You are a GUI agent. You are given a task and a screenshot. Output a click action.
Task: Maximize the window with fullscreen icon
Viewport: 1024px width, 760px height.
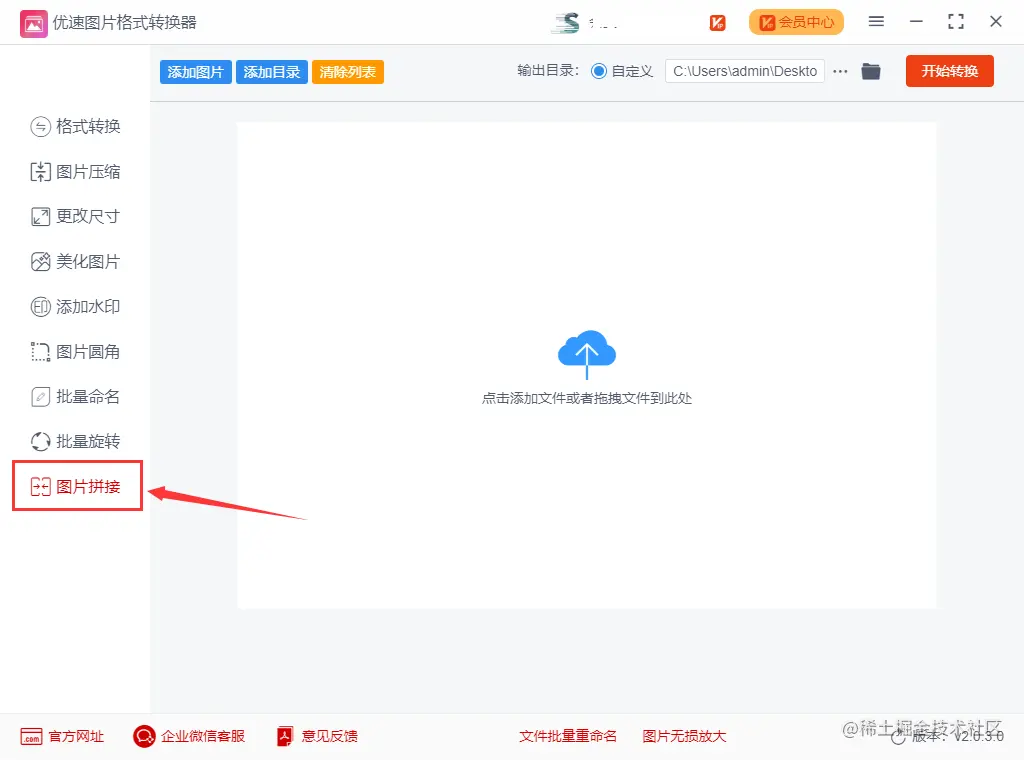click(955, 22)
